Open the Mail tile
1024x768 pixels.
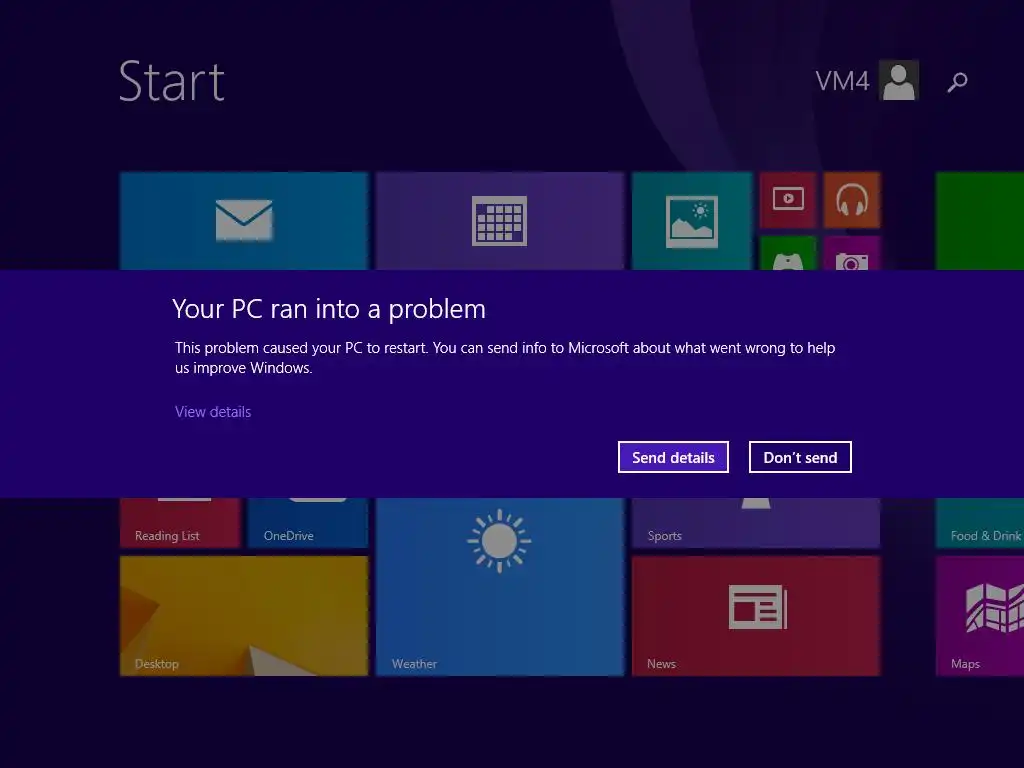244,221
